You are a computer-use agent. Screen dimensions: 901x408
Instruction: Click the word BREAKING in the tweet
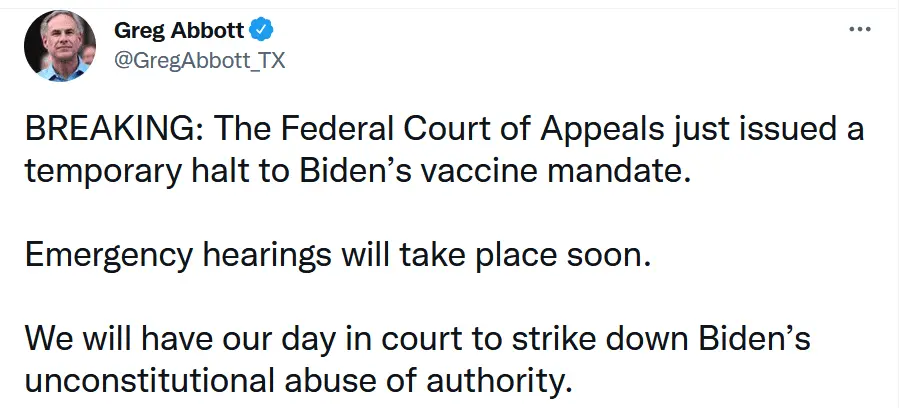coord(100,133)
